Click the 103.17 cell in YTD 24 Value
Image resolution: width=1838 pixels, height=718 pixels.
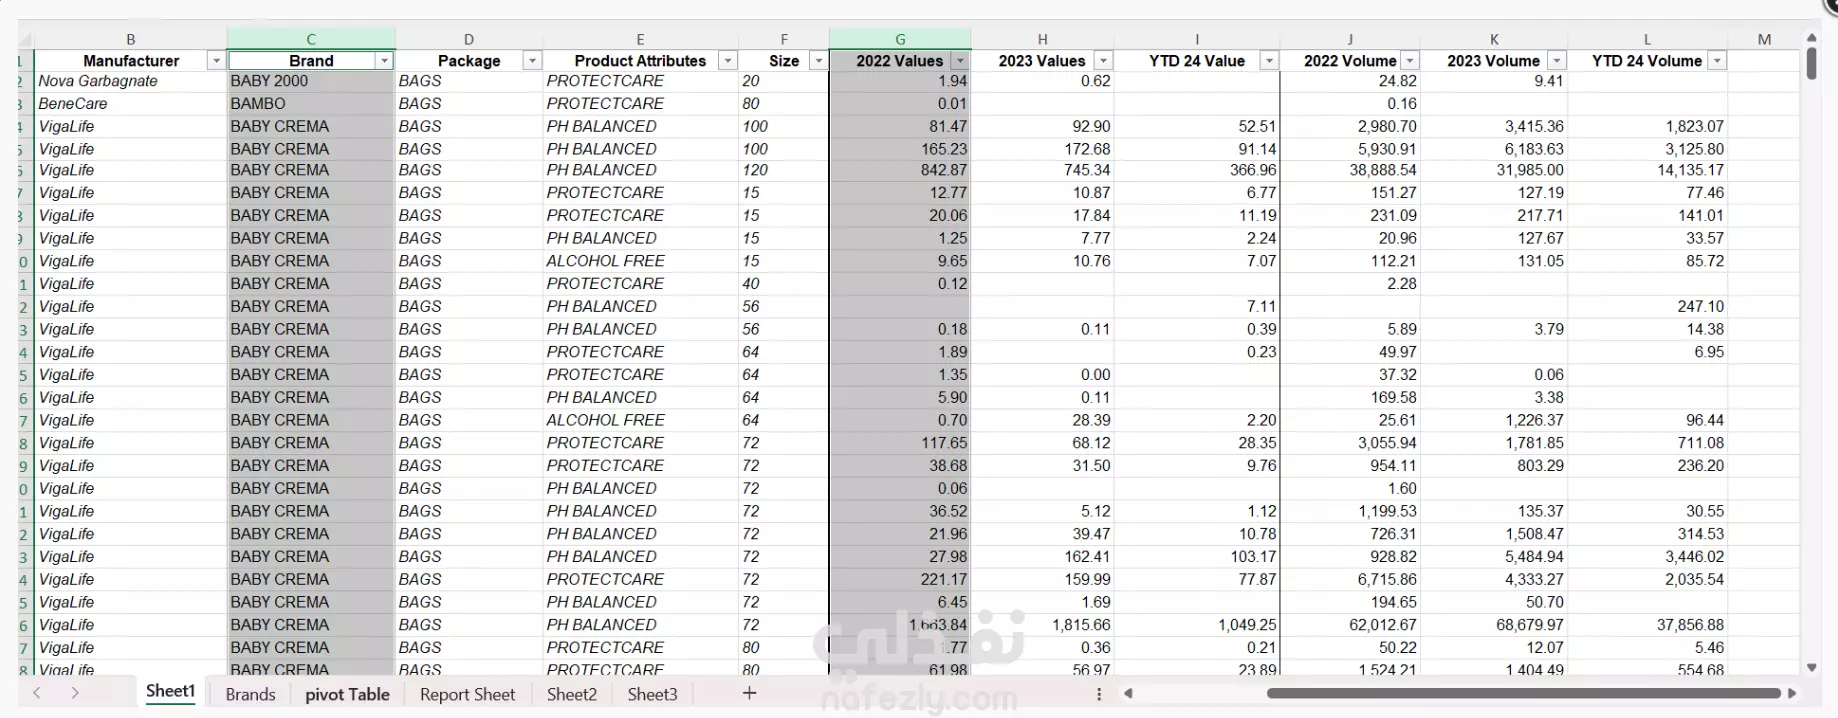(x=1197, y=557)
